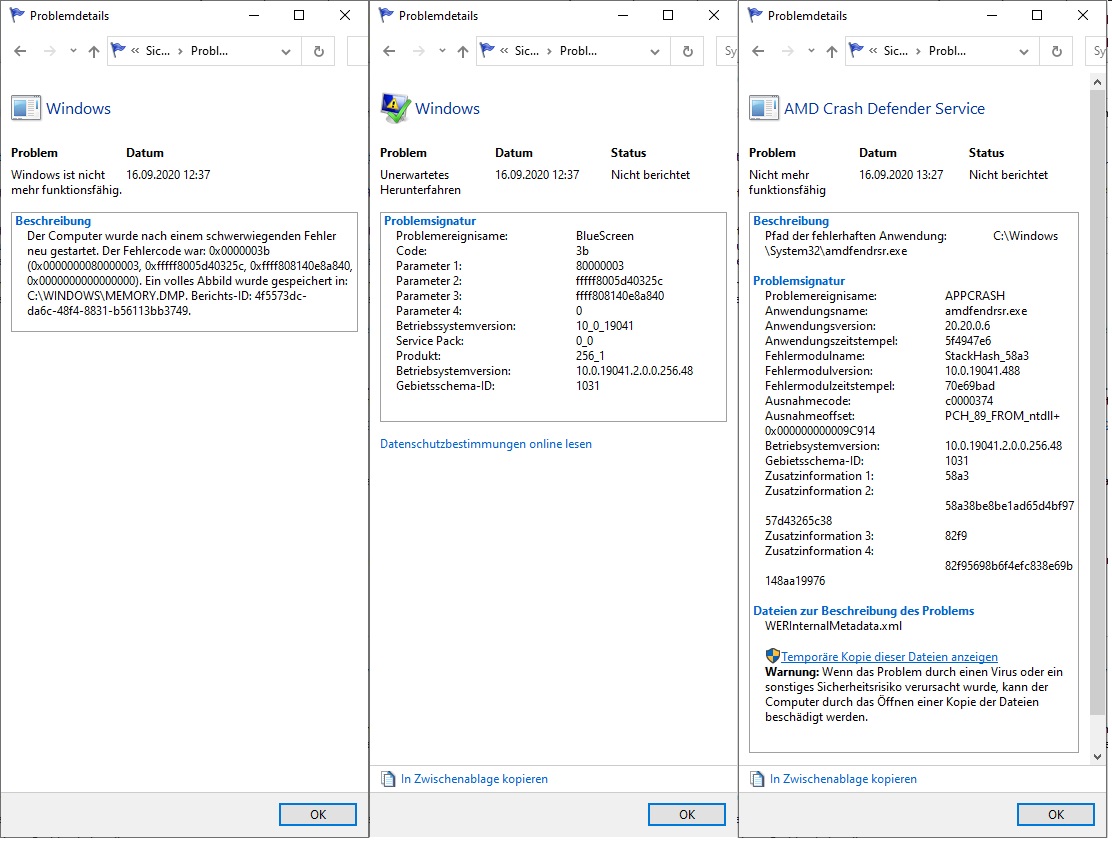Go back in the middle Problemdetails window
The image size is (1112, 842).
pos(389,51)
